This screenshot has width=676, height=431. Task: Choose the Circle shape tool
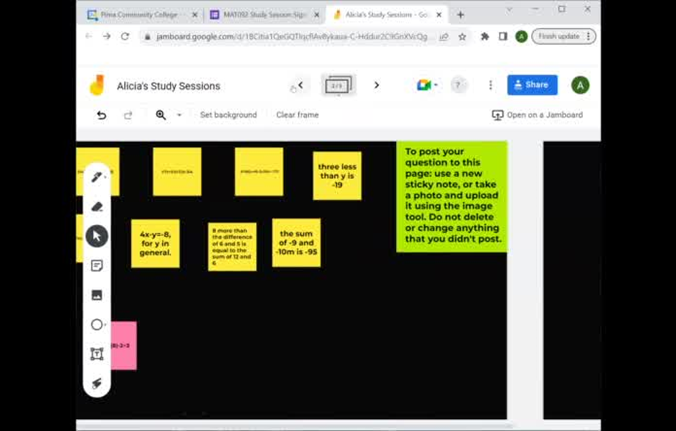[96, 324]
